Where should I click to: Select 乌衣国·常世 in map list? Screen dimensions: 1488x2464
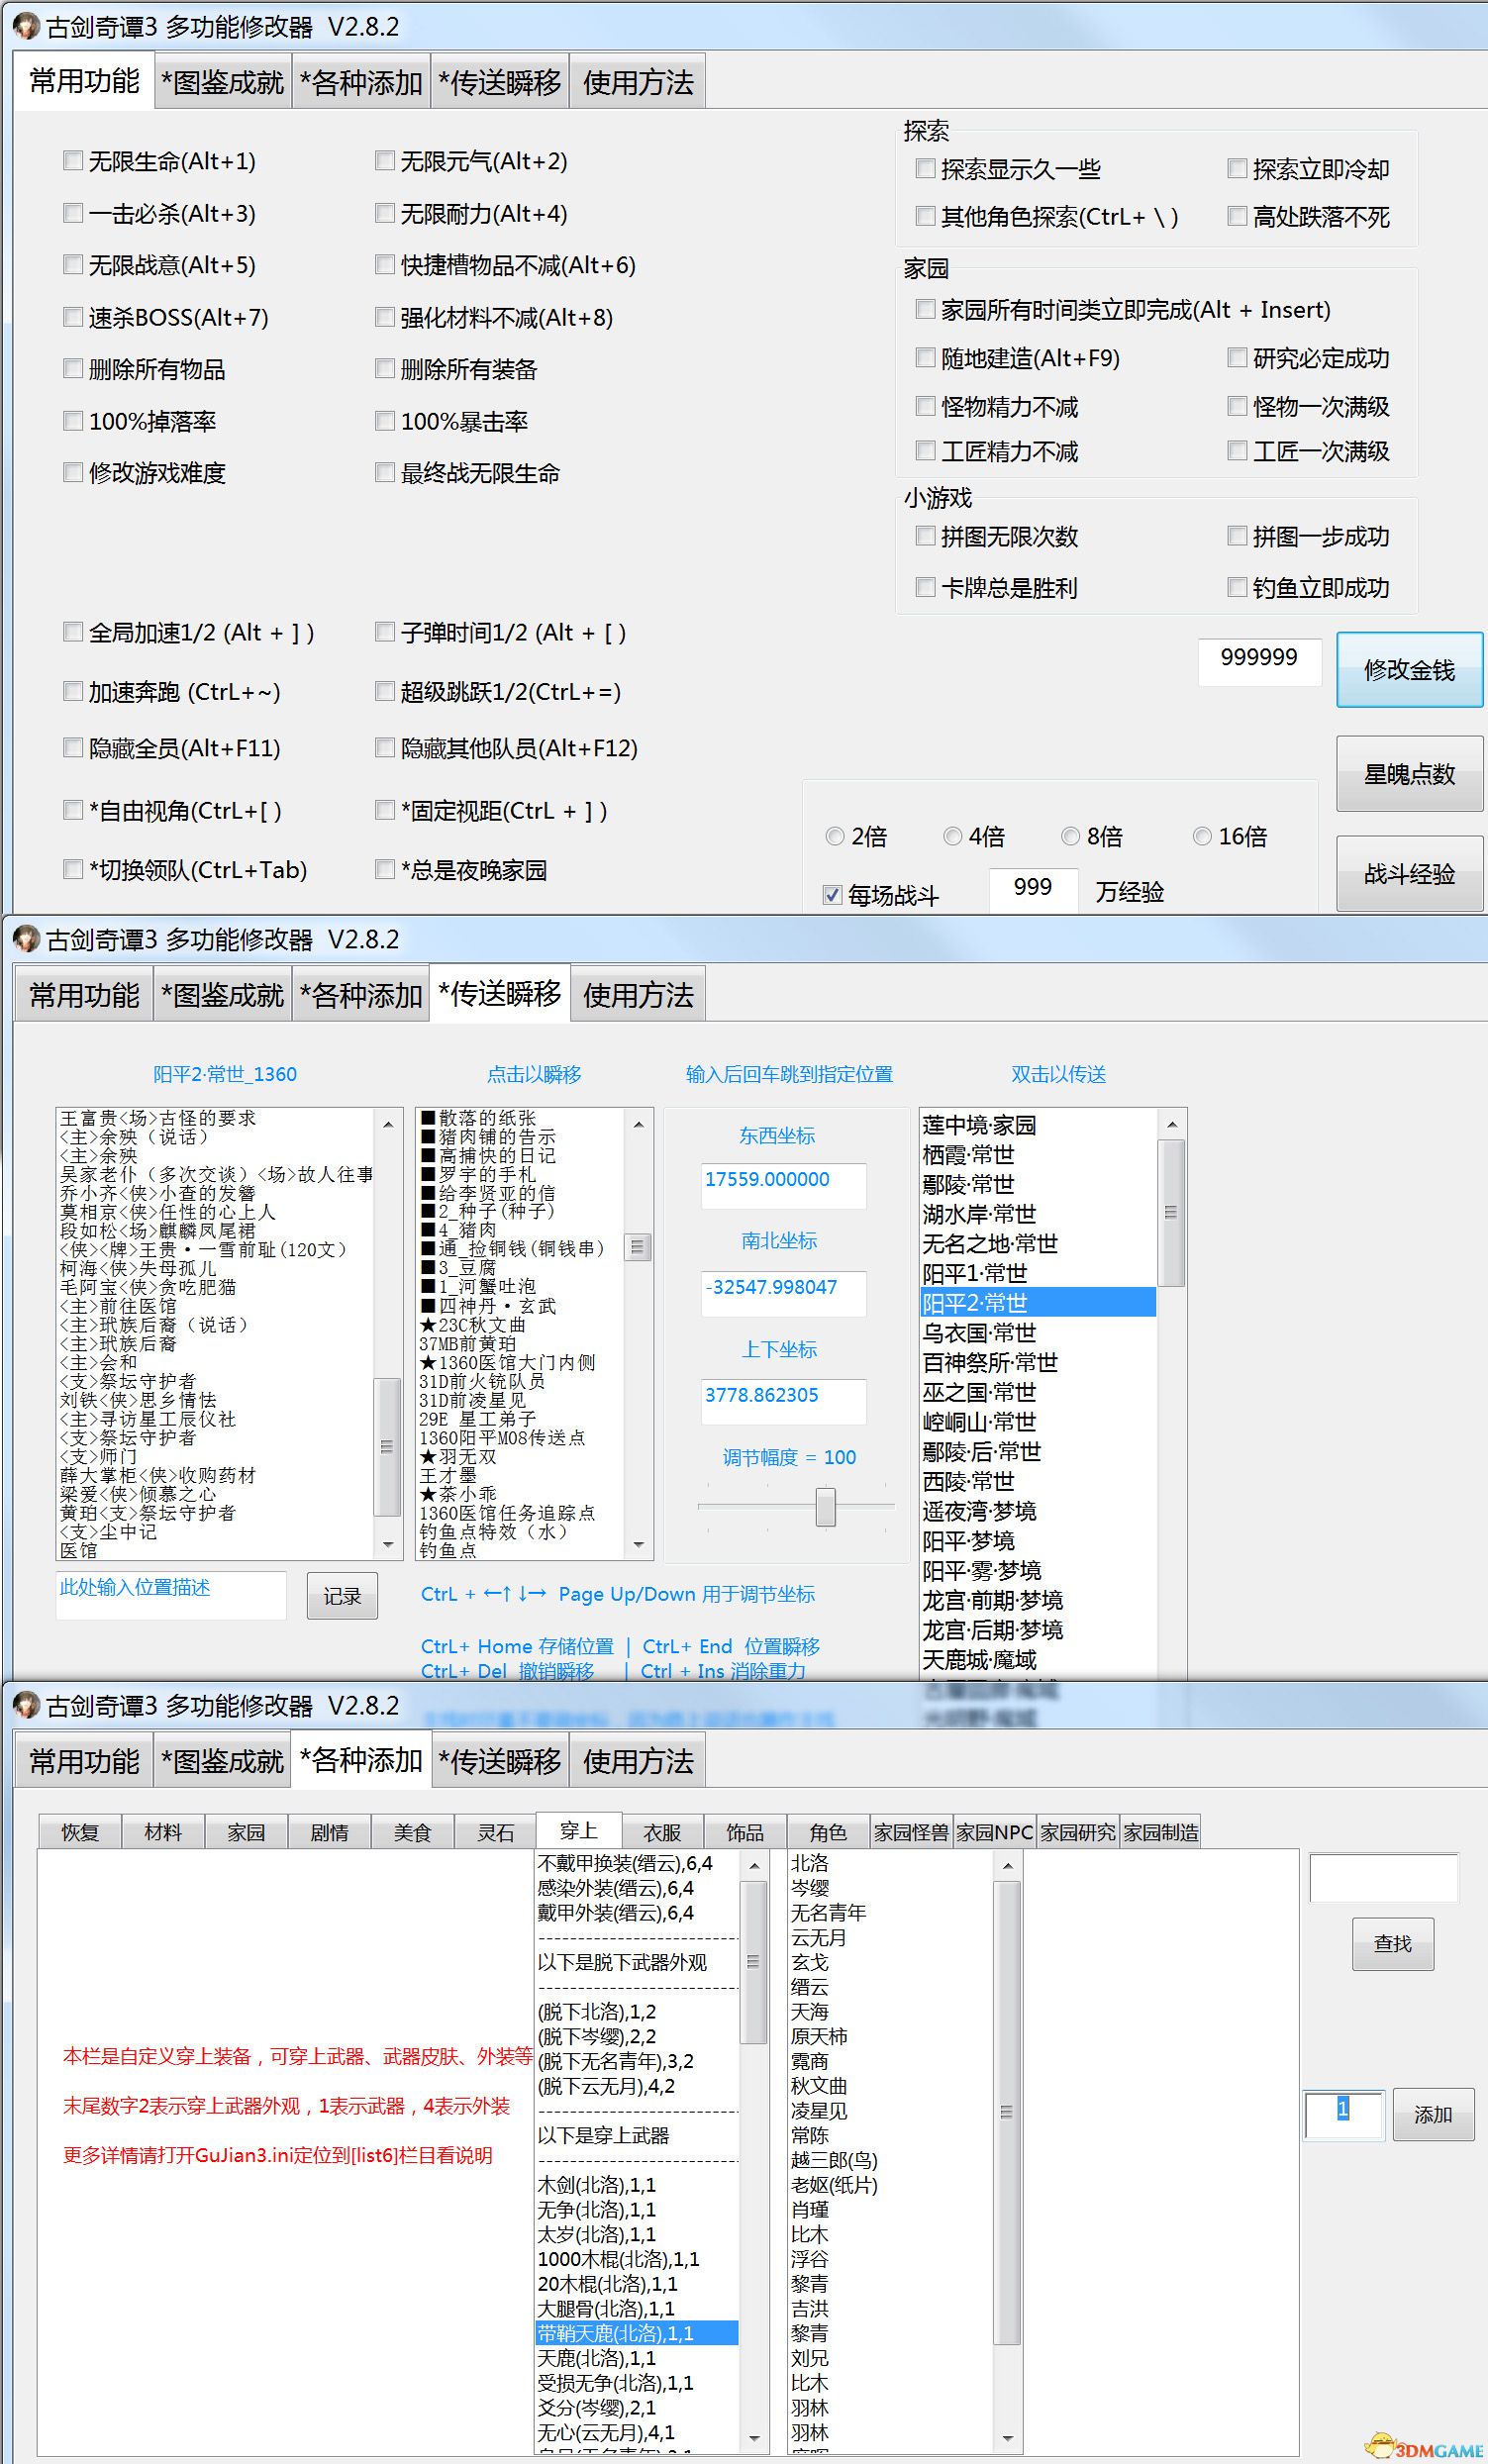[1037, 1333]
